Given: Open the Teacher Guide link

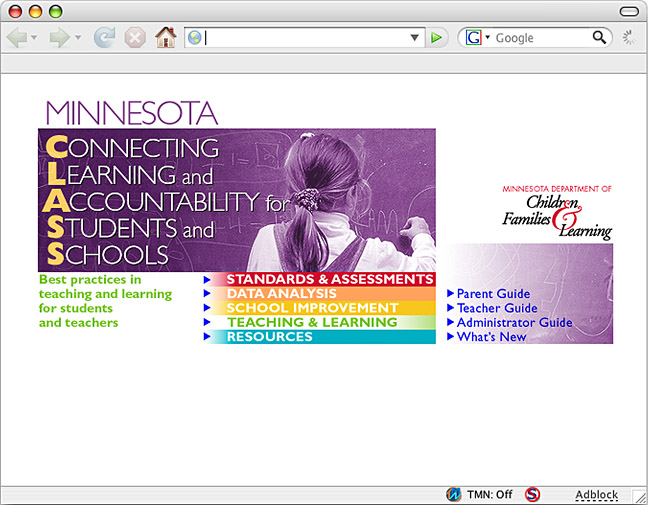Looking at the screenshot, I should 497,308.
